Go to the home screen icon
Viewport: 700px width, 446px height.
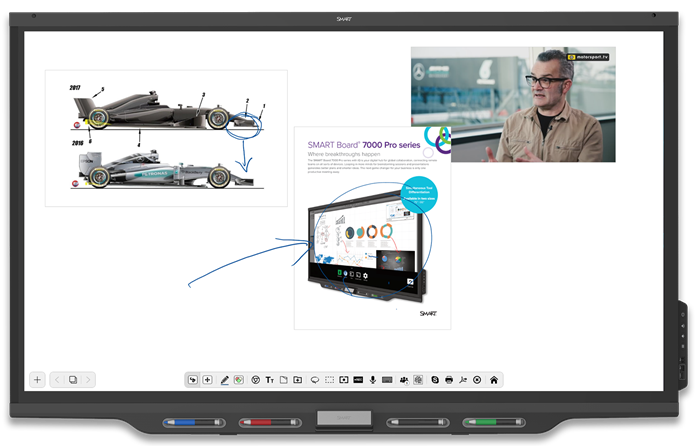click(x=493, y=380)
